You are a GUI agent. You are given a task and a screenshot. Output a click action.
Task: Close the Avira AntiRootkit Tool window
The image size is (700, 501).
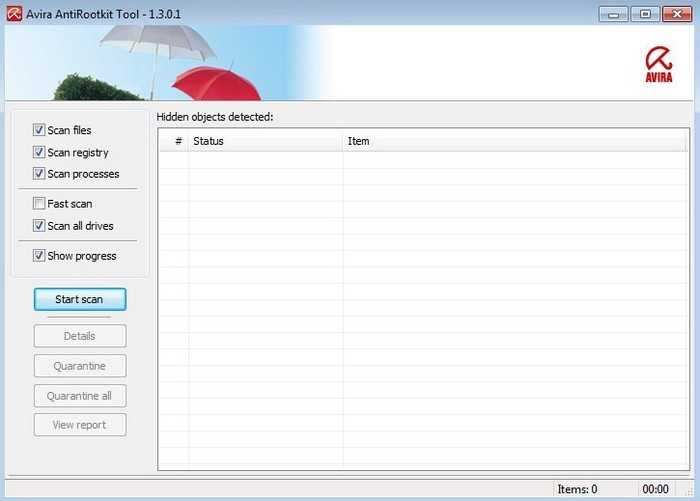(677, 14)
